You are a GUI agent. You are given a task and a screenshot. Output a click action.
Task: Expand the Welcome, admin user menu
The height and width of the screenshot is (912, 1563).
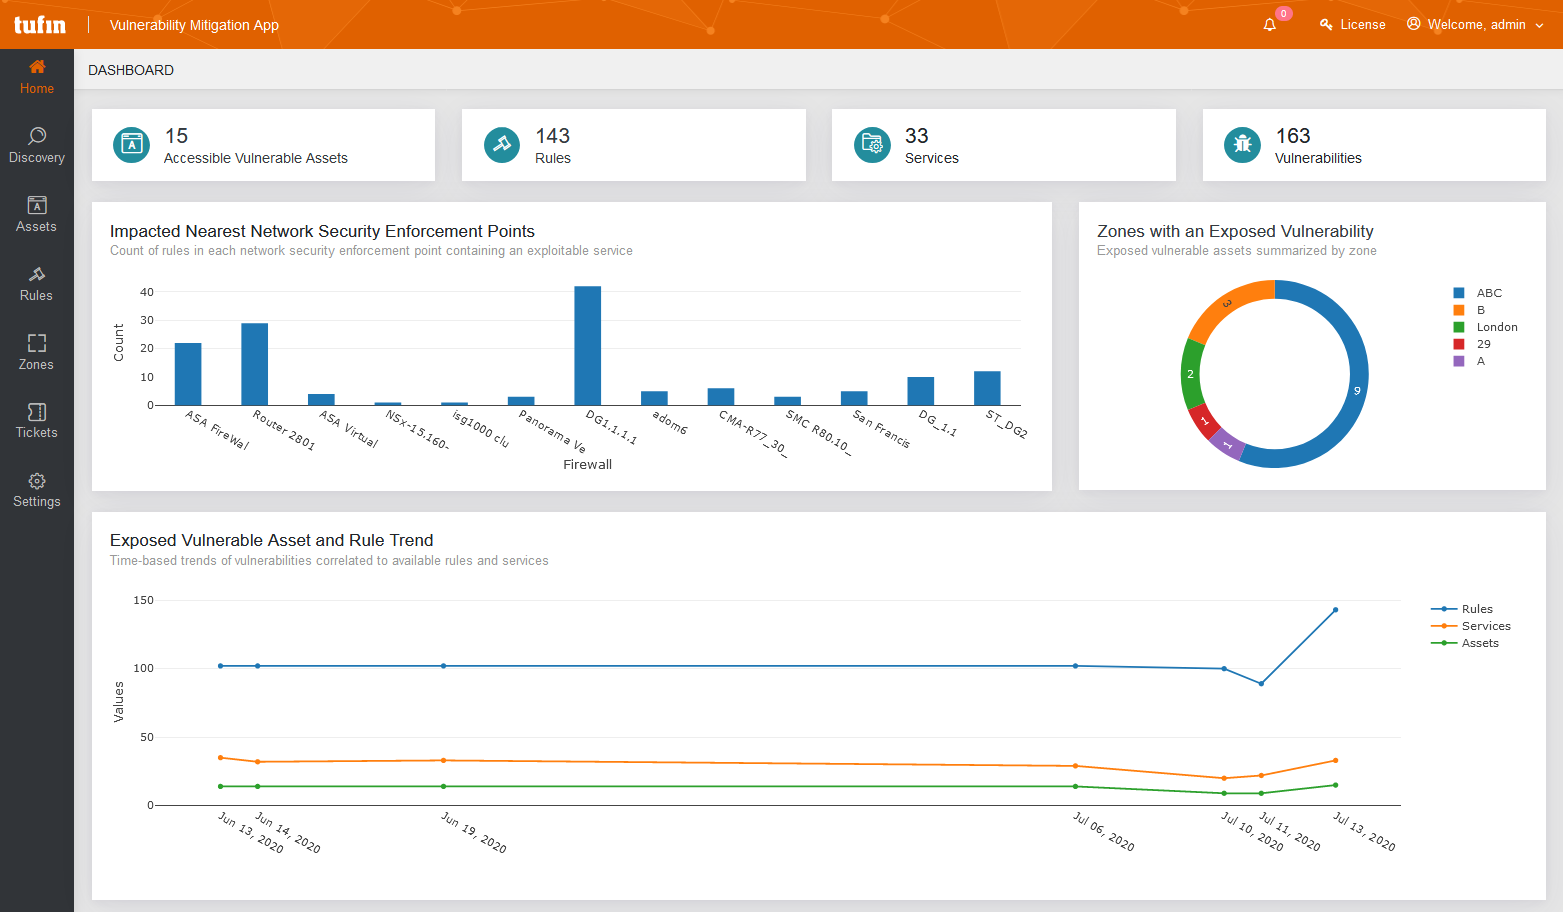[x=1476, y=25]
